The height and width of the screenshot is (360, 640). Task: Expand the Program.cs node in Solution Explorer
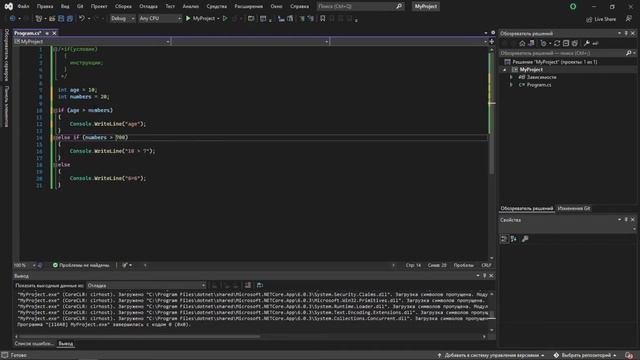point(511,85)
